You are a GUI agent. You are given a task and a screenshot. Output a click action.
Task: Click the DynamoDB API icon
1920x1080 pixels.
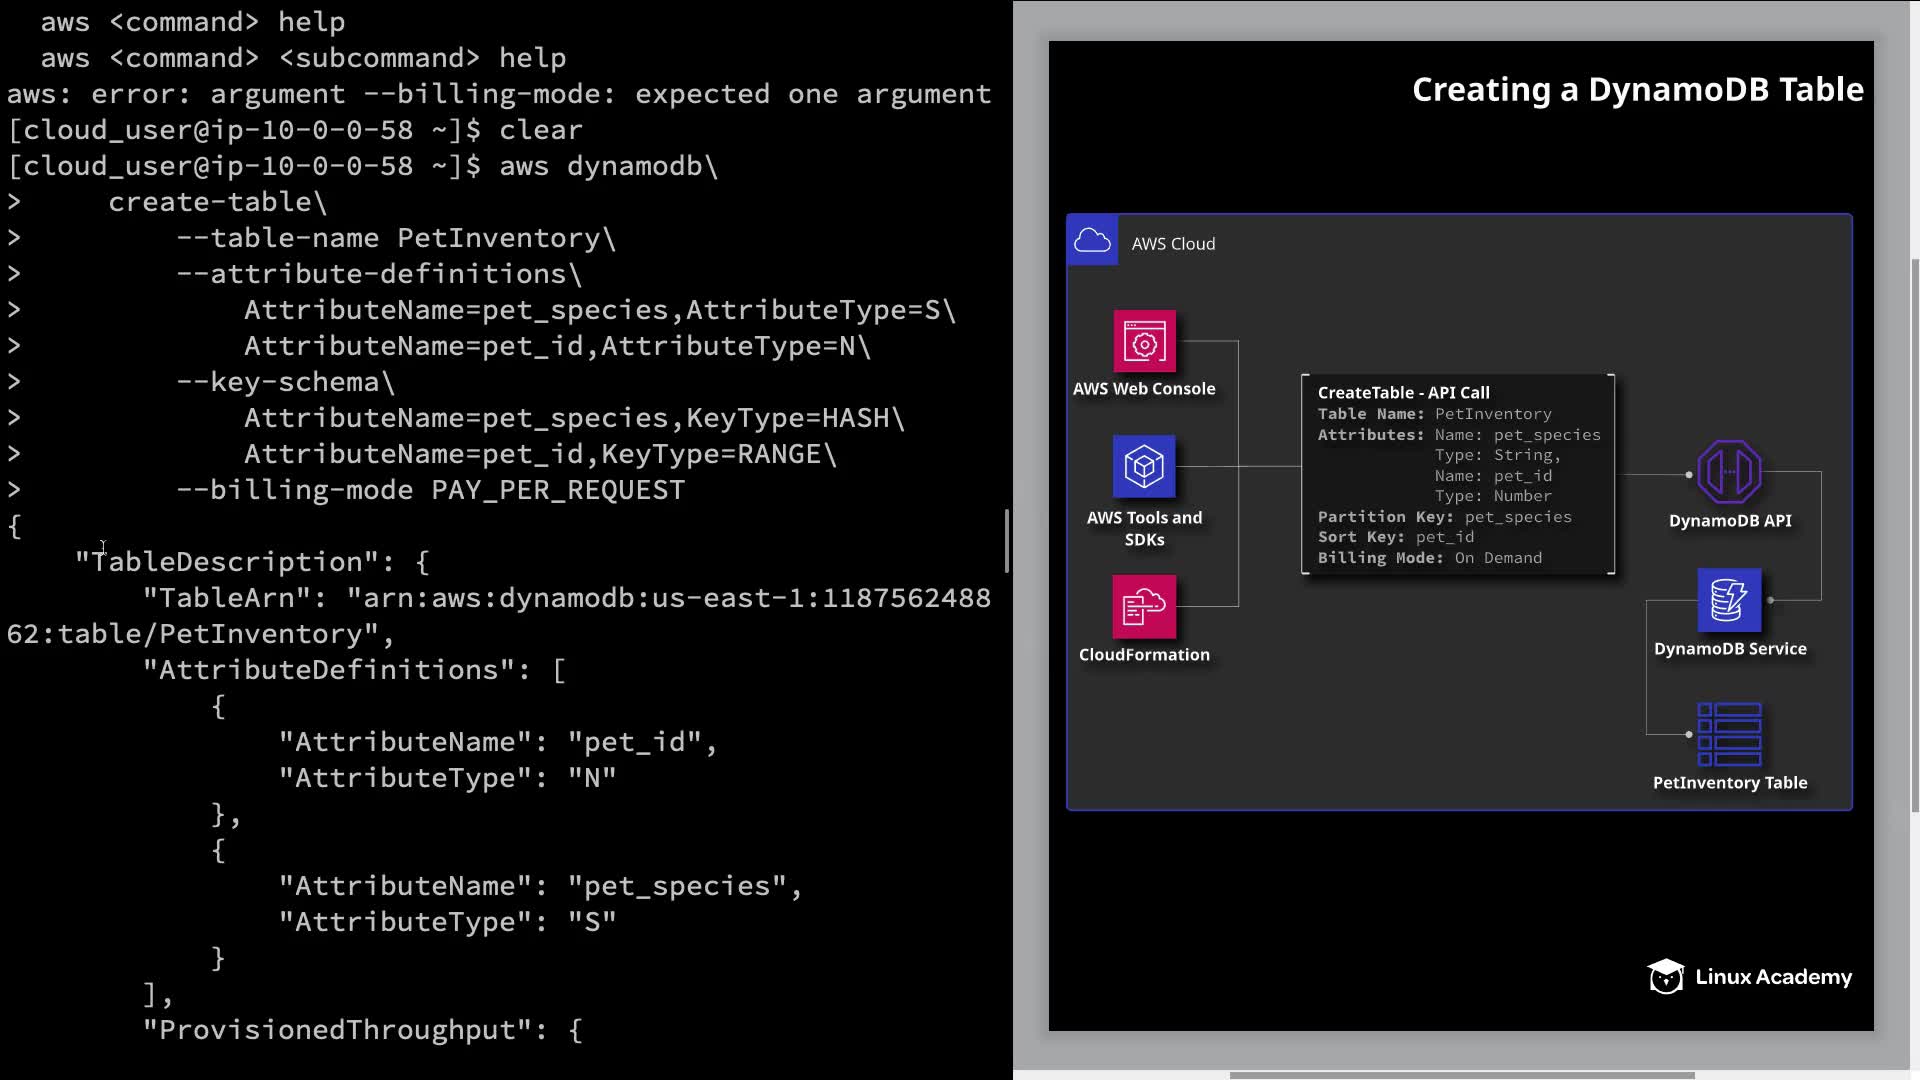tap(1729, 472)
